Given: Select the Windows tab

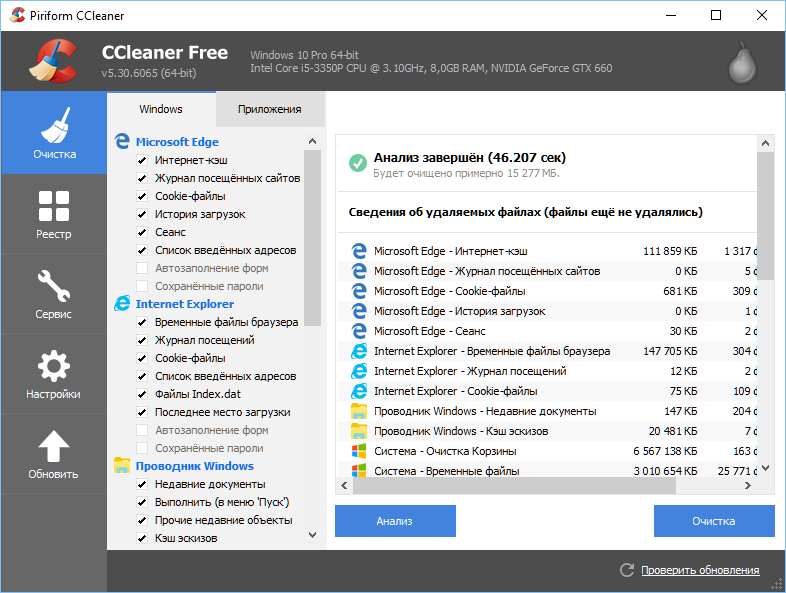Looking at the screenshot, I should point(161,109).
